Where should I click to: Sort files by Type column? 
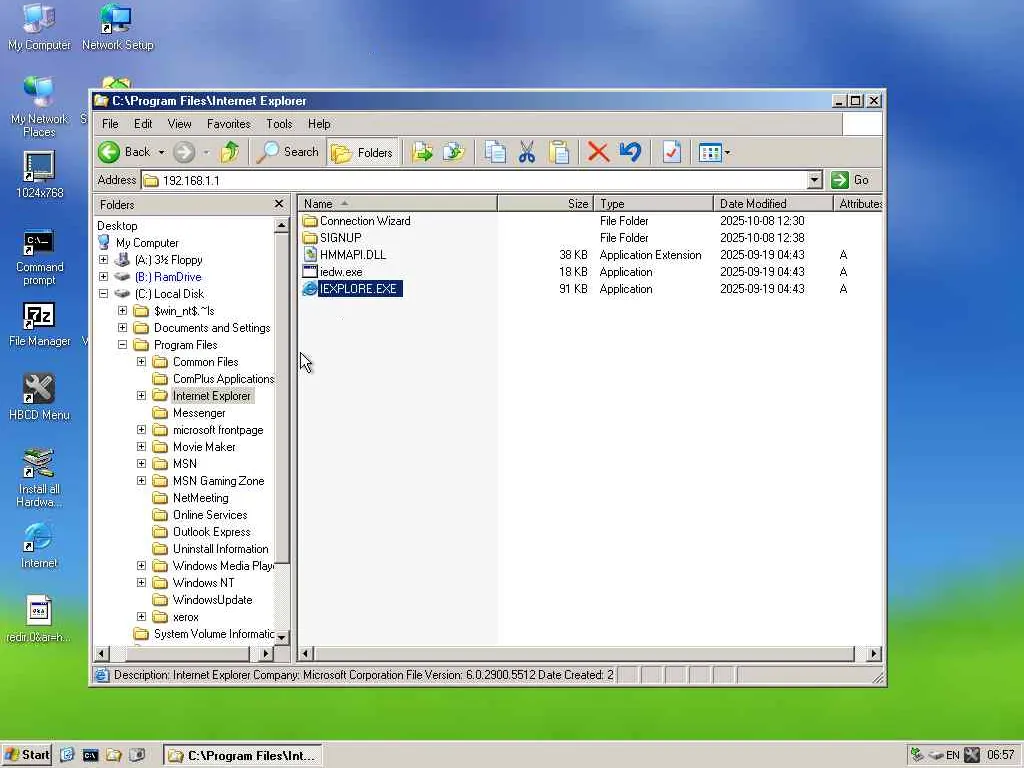654,204
